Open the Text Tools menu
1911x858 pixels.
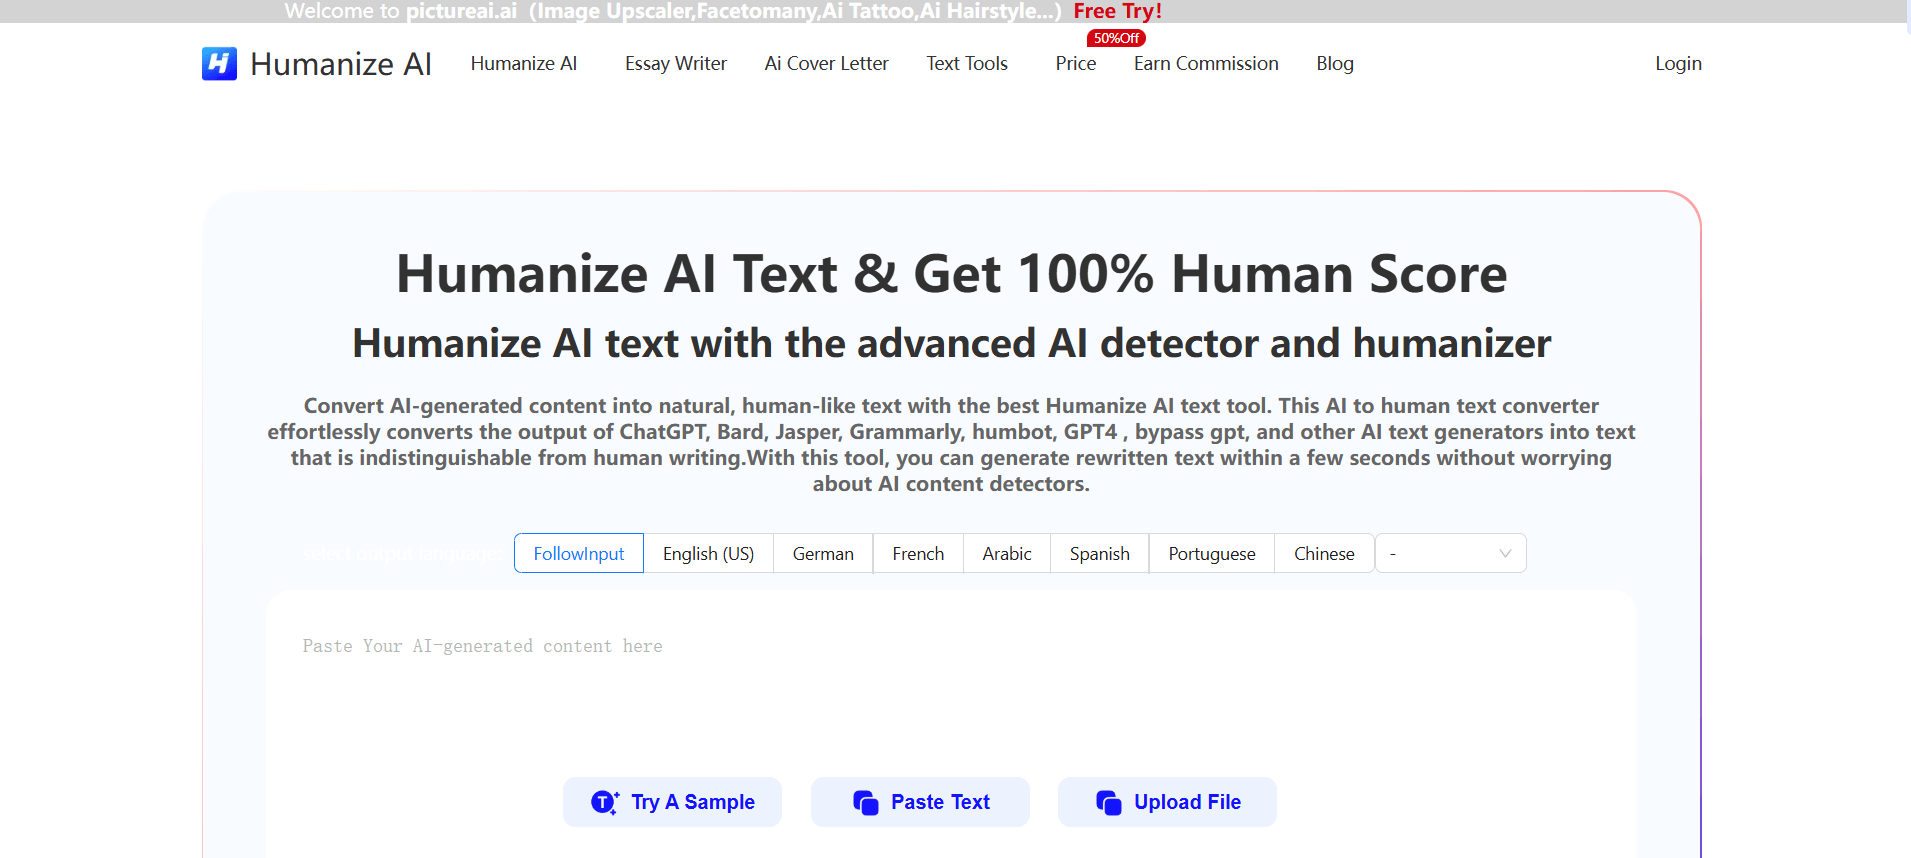(x=966, y=64)
